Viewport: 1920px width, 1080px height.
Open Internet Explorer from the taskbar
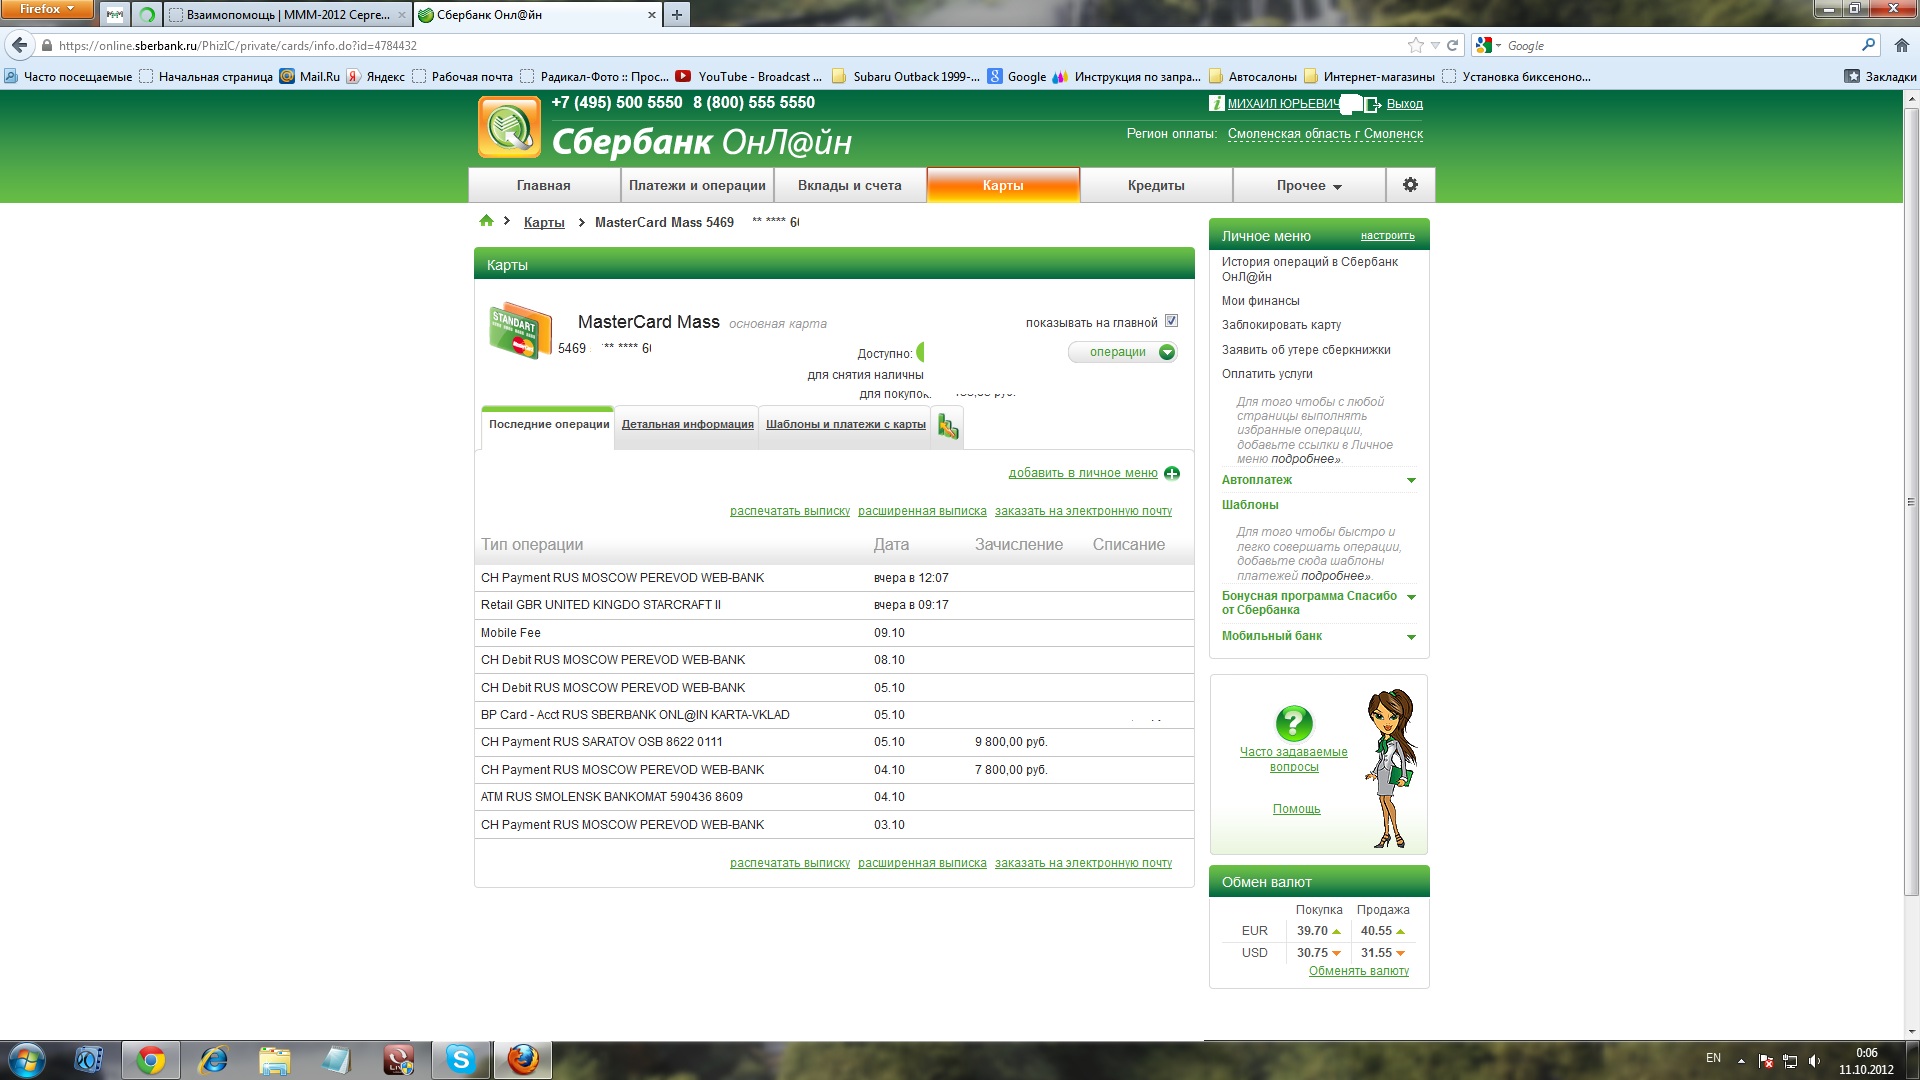point(213,1060)
